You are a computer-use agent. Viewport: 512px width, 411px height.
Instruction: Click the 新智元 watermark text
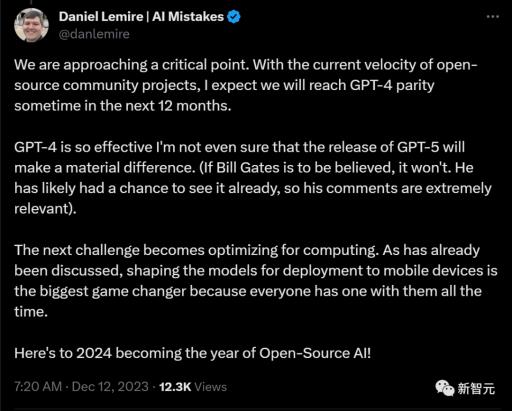point(476,389)
